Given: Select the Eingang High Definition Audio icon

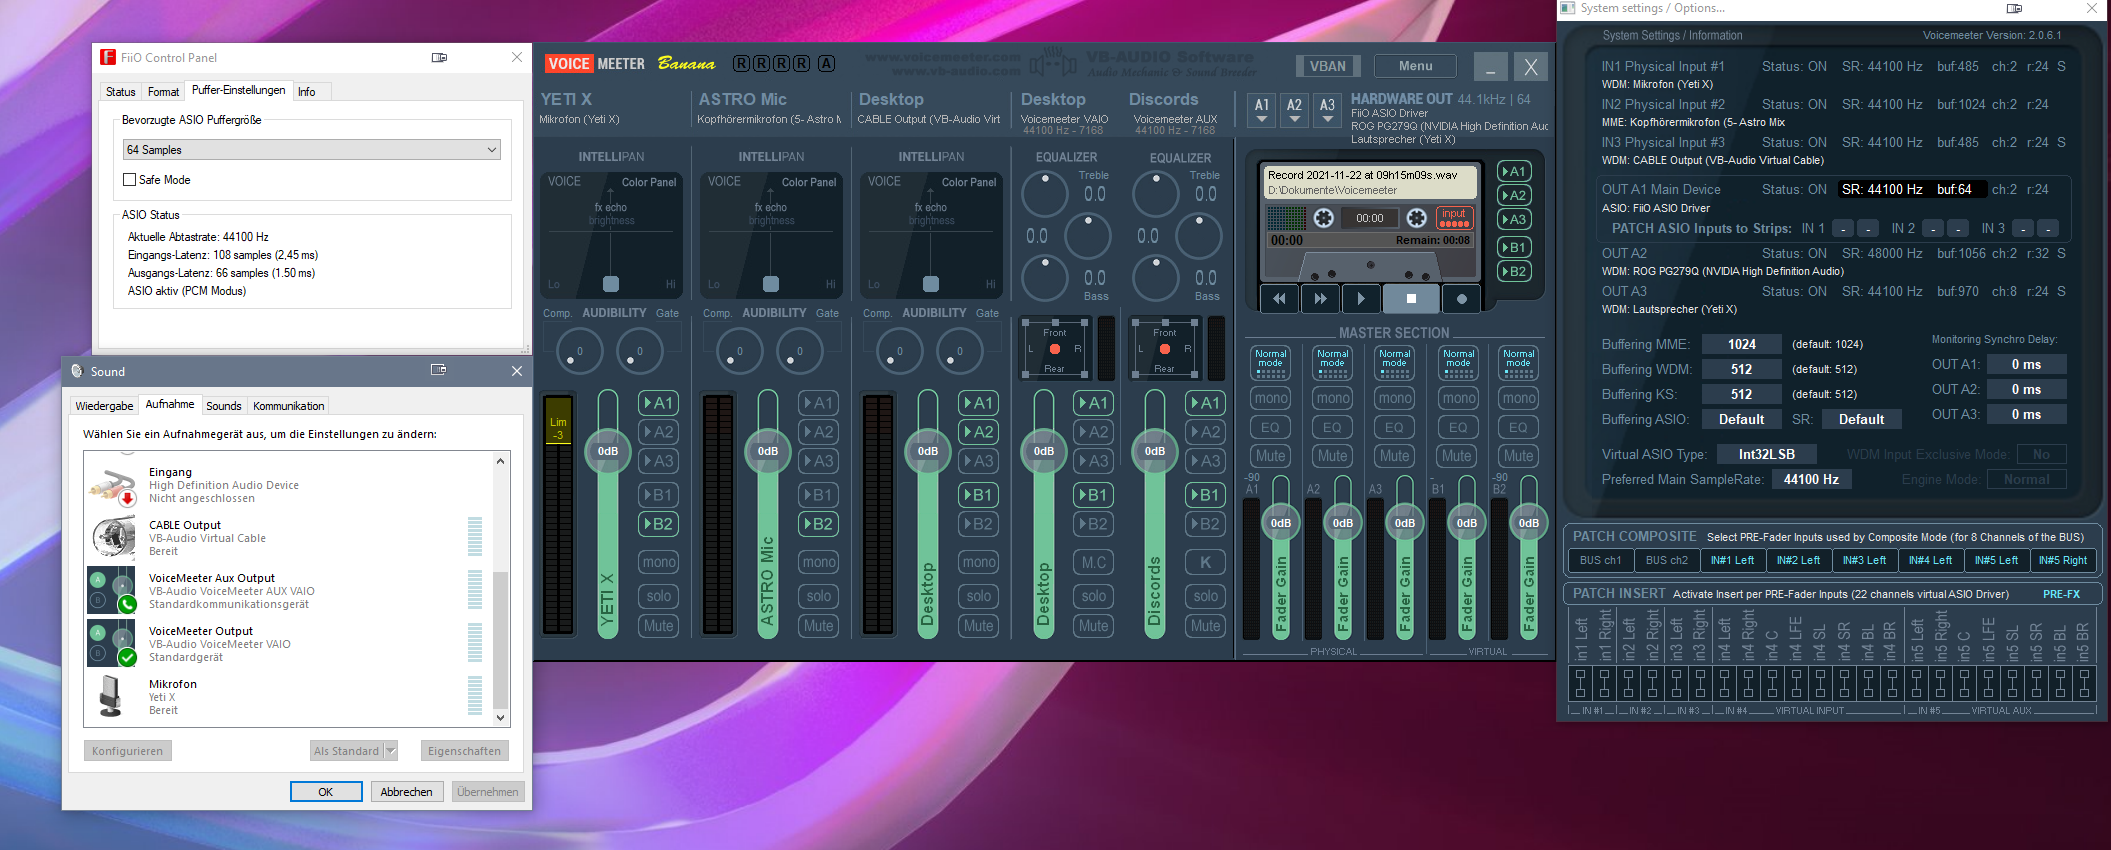Looking at the screenshot, I should pos(112,485).
